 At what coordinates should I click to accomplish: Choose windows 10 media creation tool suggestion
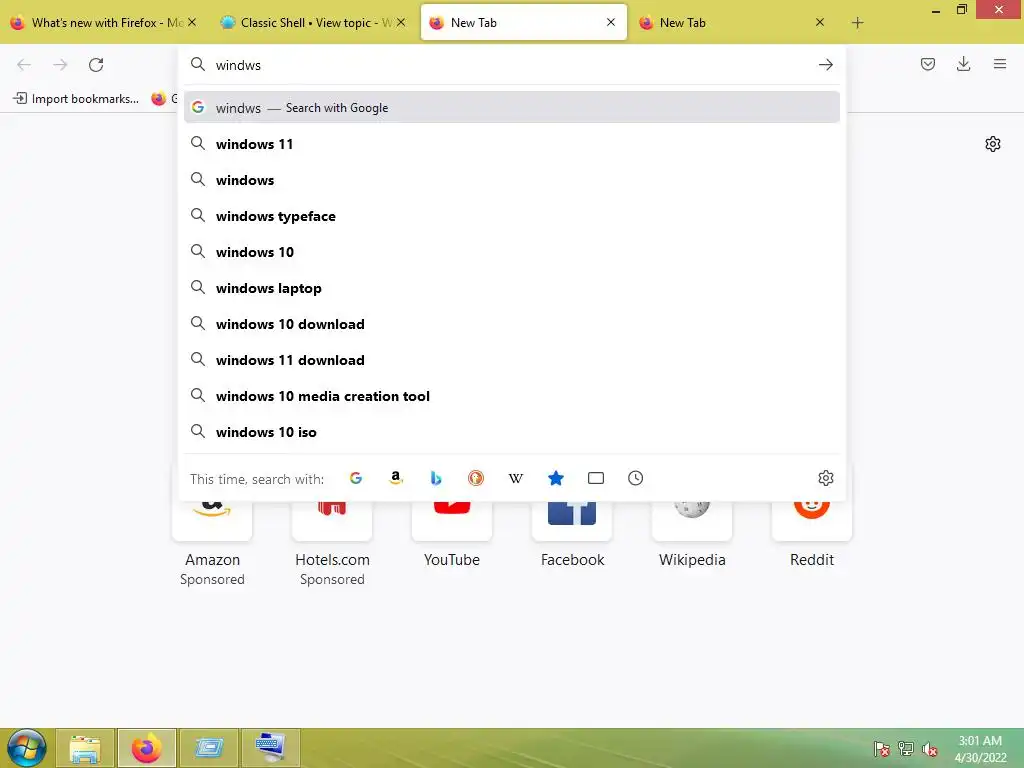(x=511, y=395)
